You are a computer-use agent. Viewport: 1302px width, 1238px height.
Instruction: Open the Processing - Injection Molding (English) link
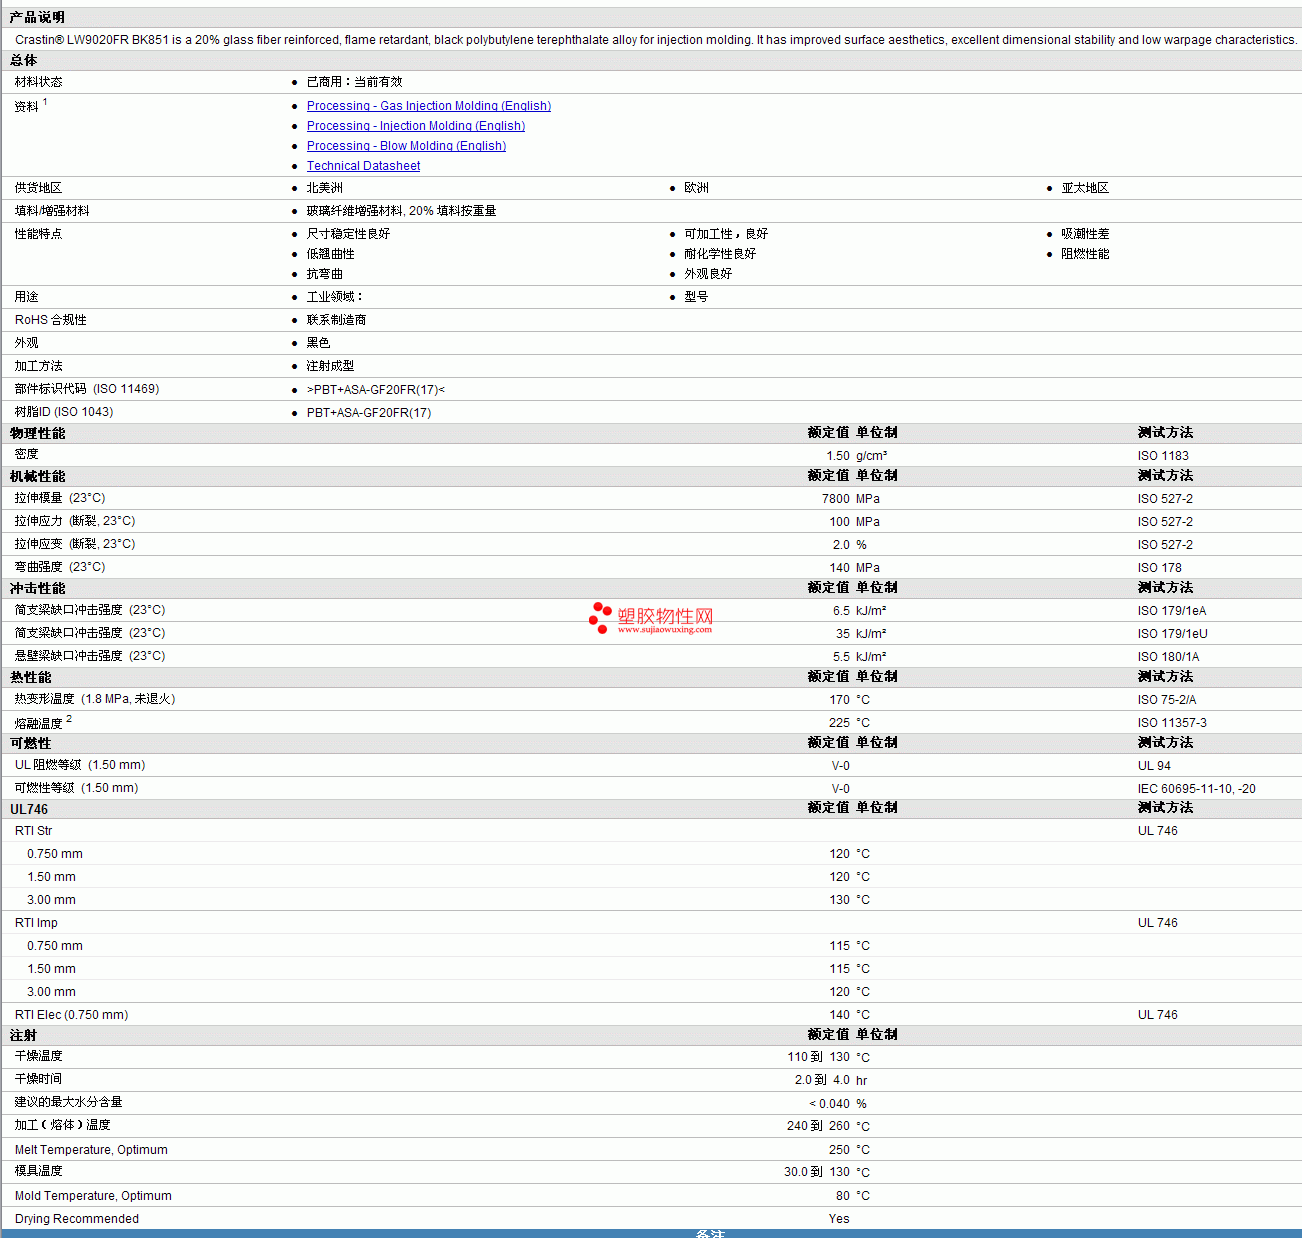point(415,126)
